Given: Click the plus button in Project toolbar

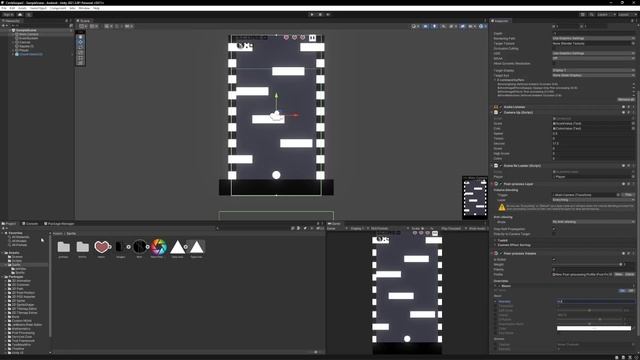Looking at the screenshot, I should click(x=3, y=229).
